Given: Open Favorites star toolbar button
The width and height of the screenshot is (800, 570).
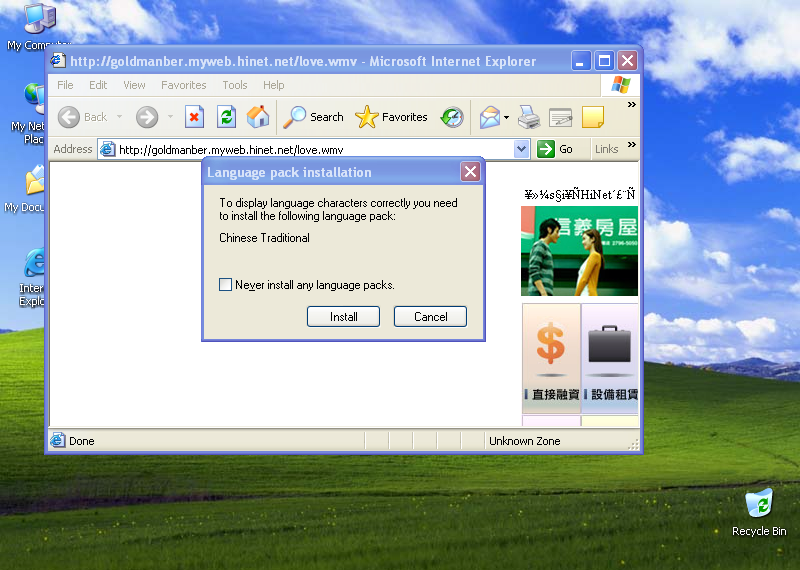Looking at the screenshot, I should (391, 117).
